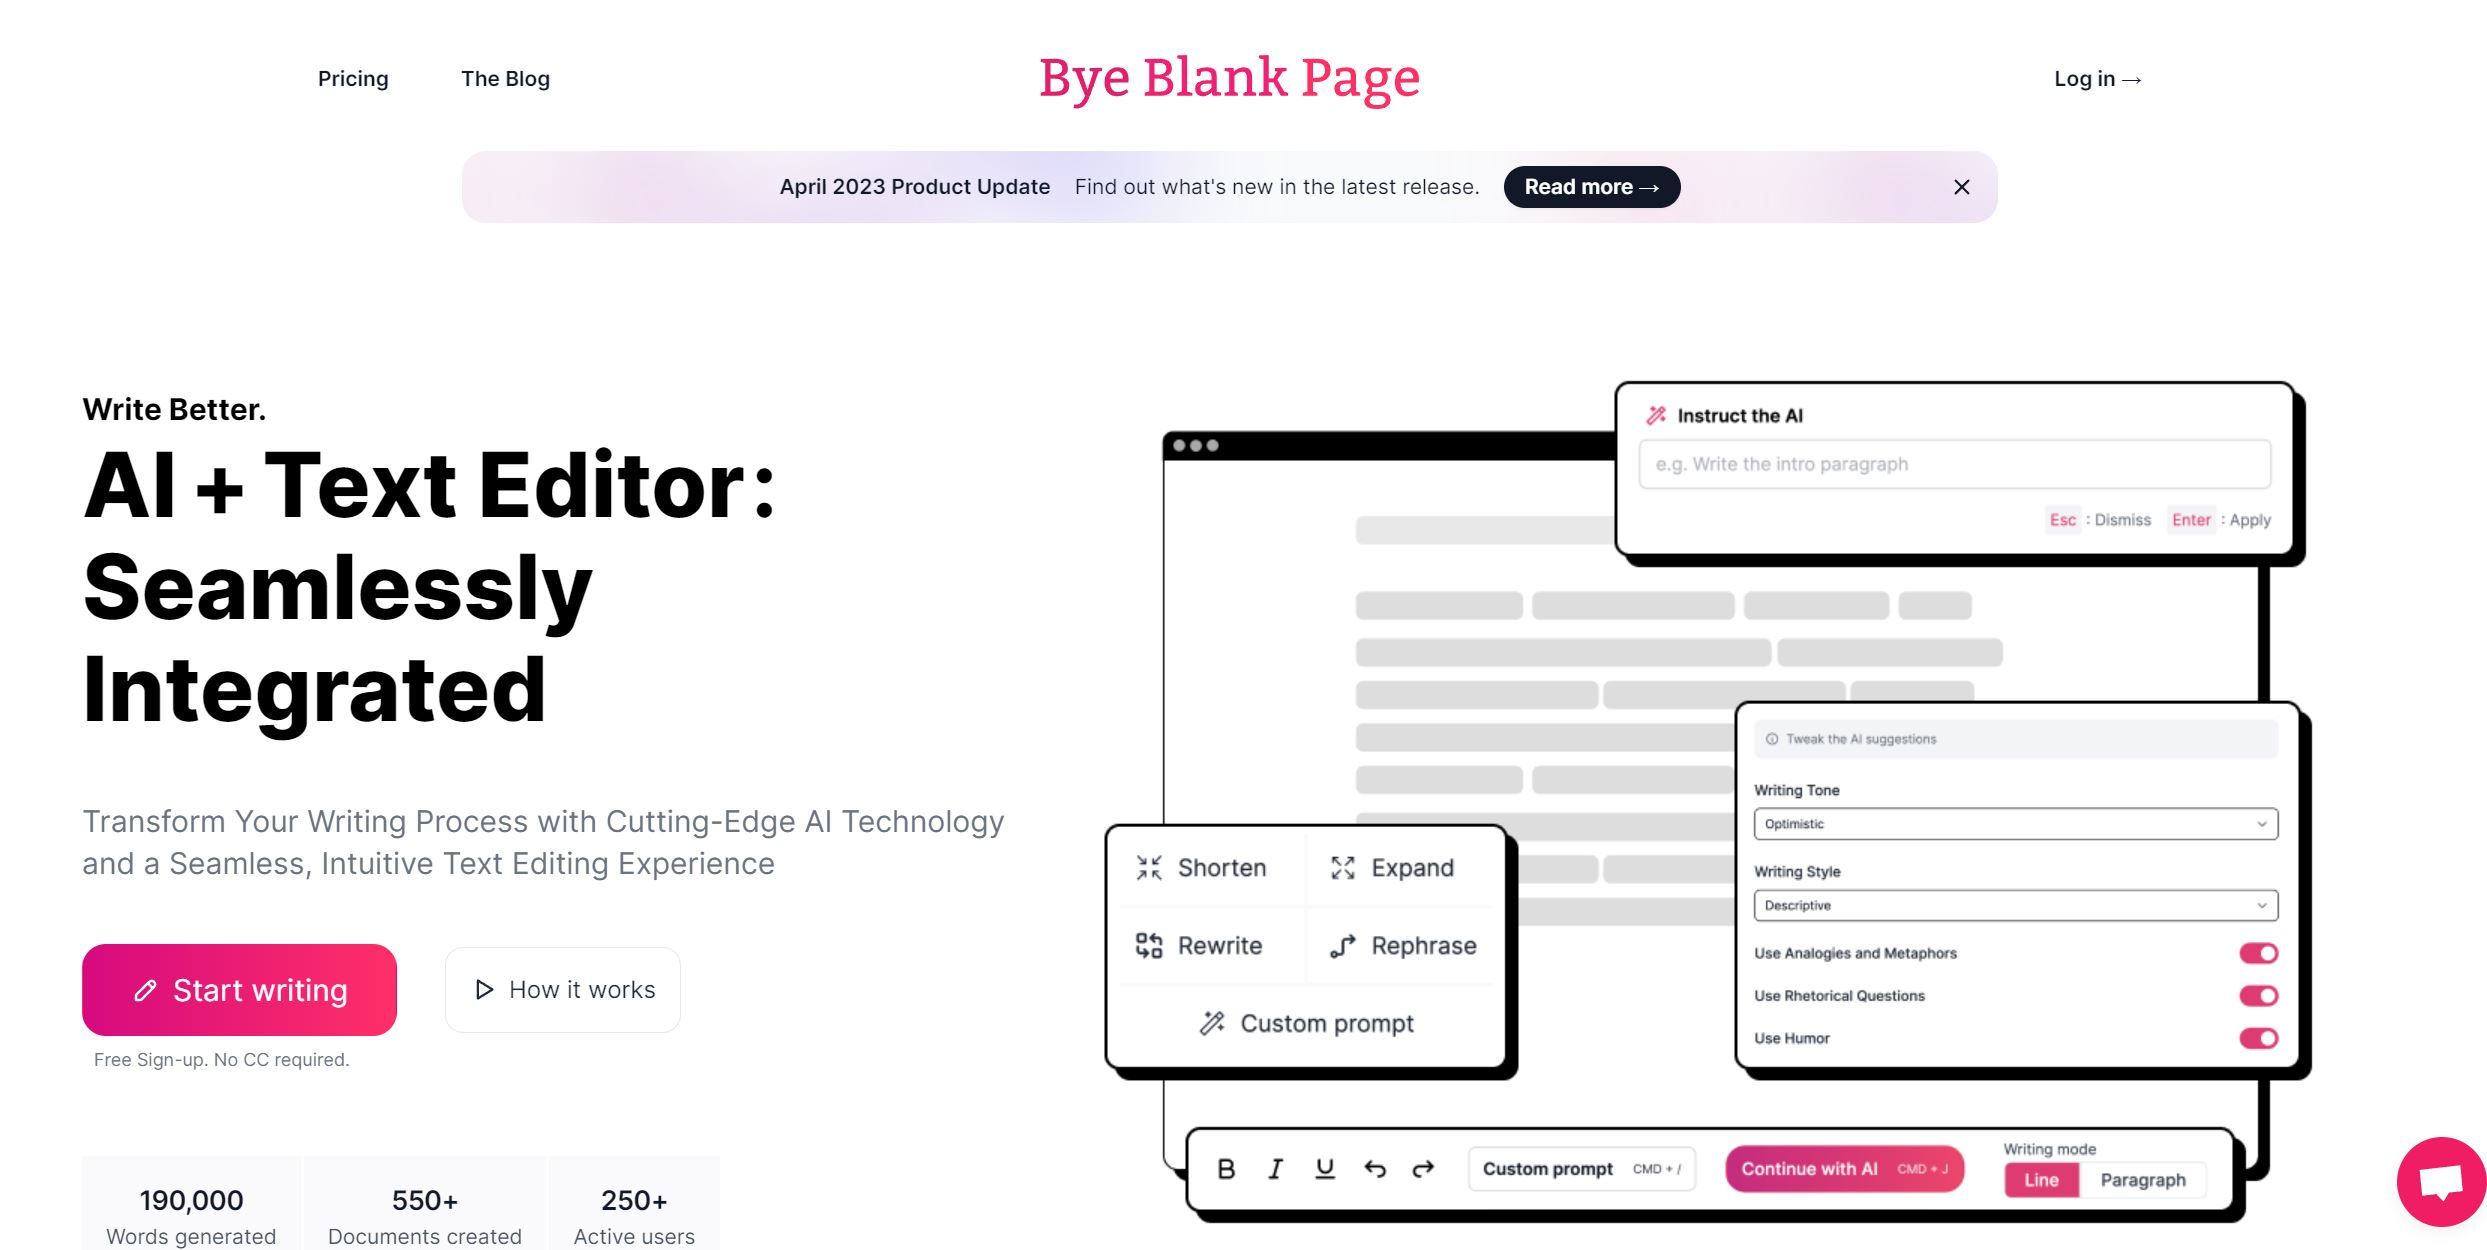Expand the Writing Tone dropdown

click(x=2012, y=823)
